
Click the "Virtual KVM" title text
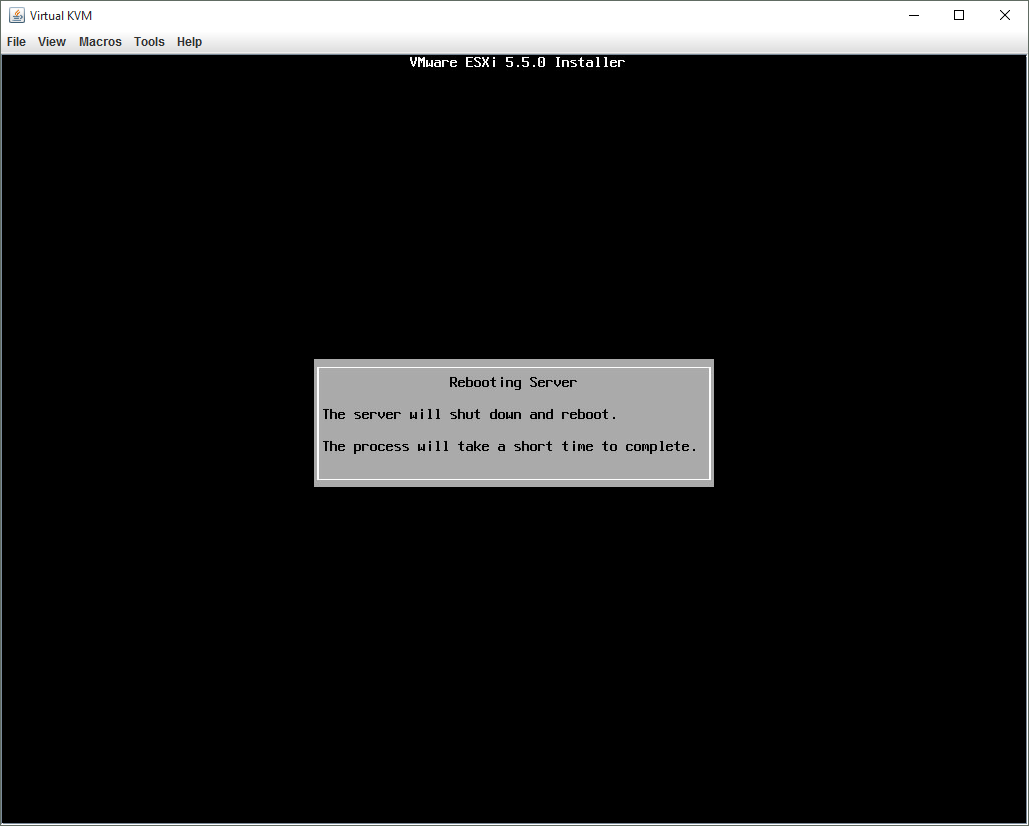61,16
